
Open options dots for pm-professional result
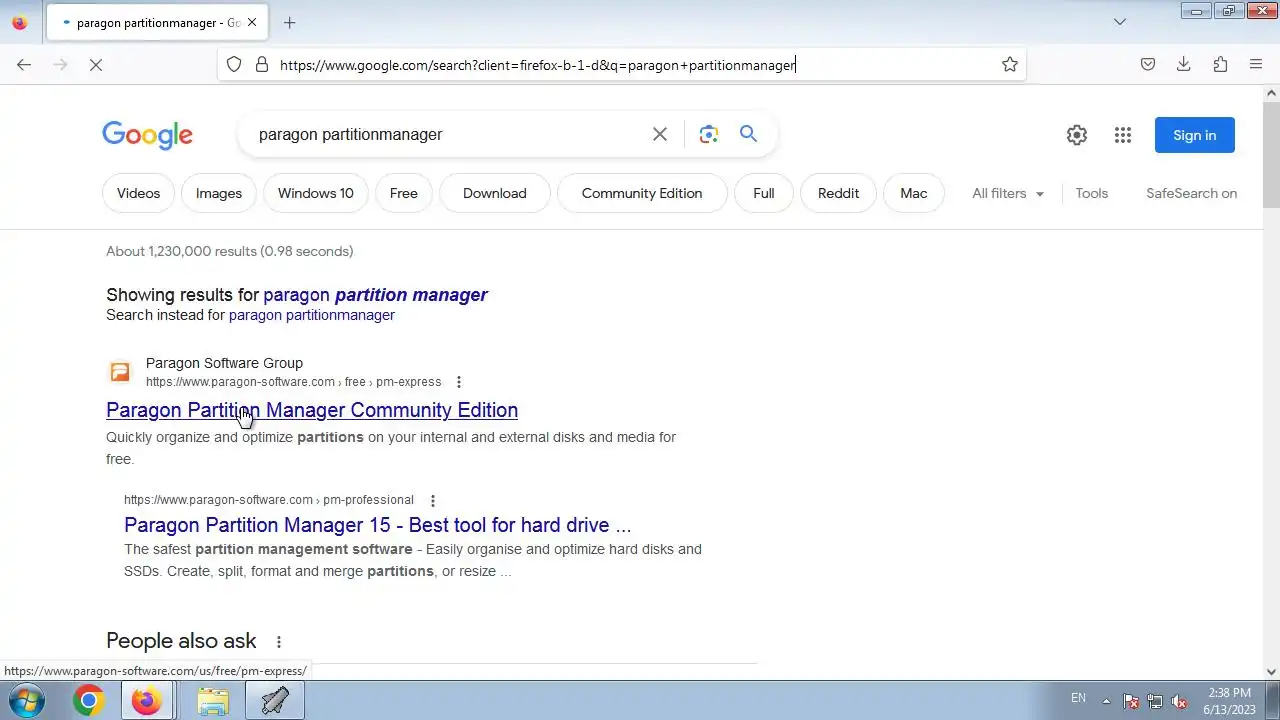pyautogui.click(x=433, y=500)
